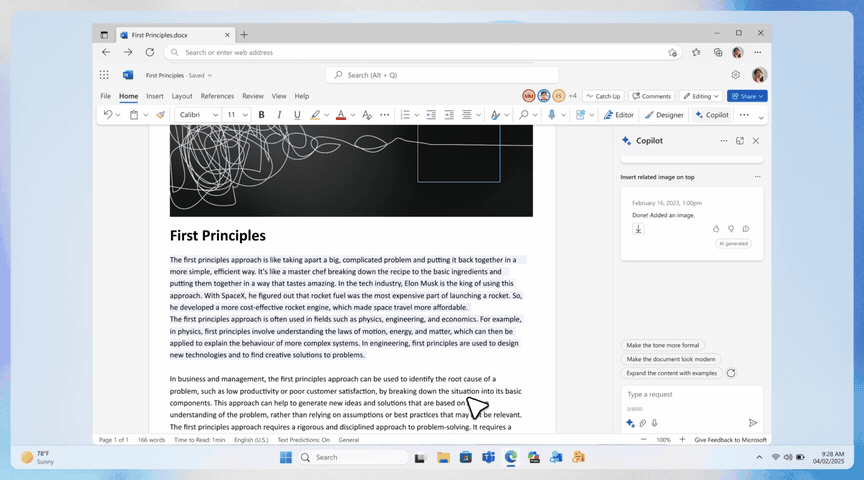The width and height of the screenshot is (864, 480).
Task: Refresh the Copilot prompt suggestions
Action: [731, 373]
